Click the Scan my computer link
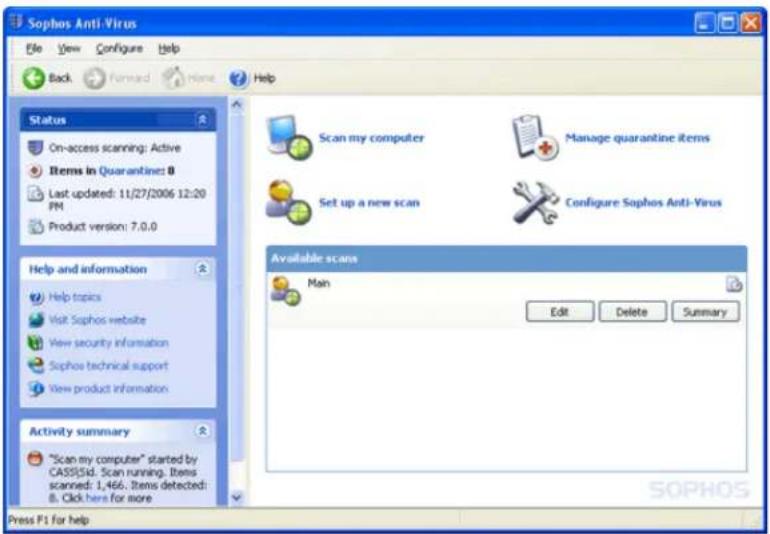 click(x=372, y=138)
